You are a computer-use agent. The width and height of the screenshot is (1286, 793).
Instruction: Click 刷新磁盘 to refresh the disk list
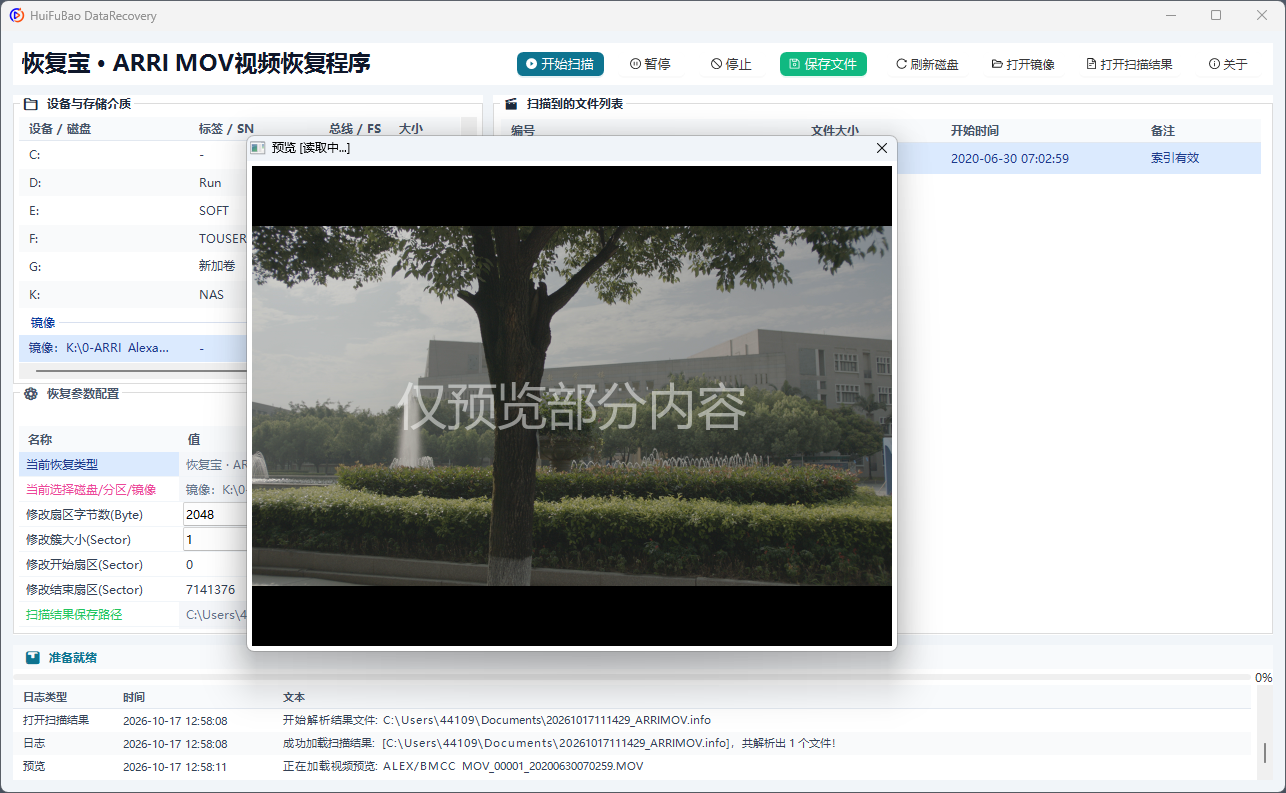(927, 64)
